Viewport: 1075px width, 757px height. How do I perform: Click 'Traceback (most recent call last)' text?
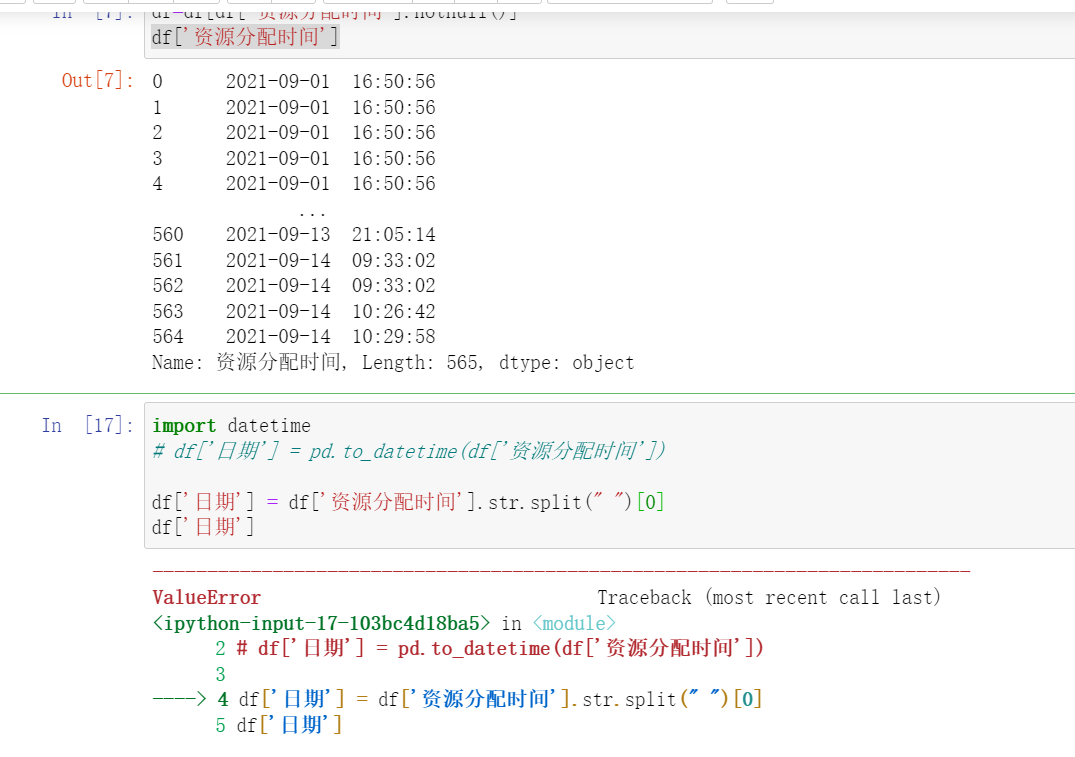pyautogui.click(x=769, y=597)
